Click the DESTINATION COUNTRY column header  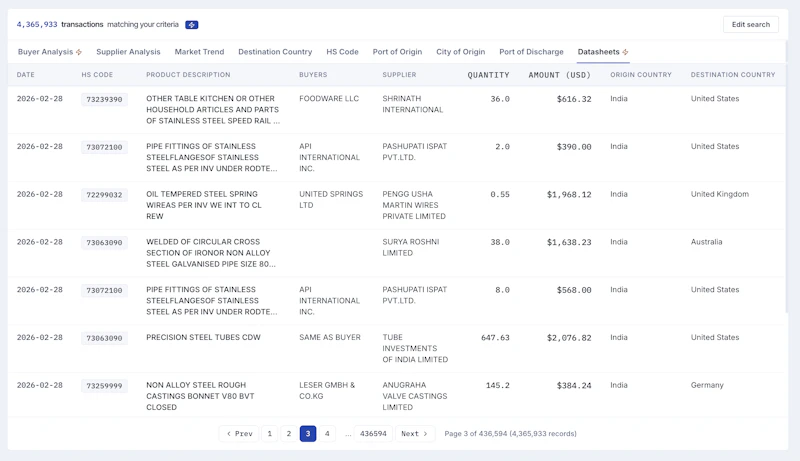tap(733, 74)
